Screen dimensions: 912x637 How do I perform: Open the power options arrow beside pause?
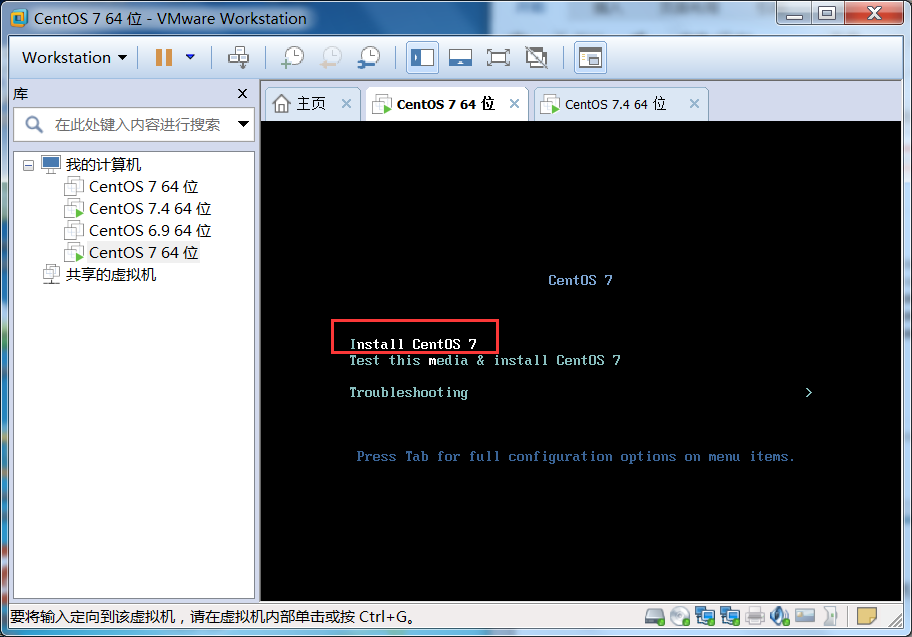tap(190, 57)
